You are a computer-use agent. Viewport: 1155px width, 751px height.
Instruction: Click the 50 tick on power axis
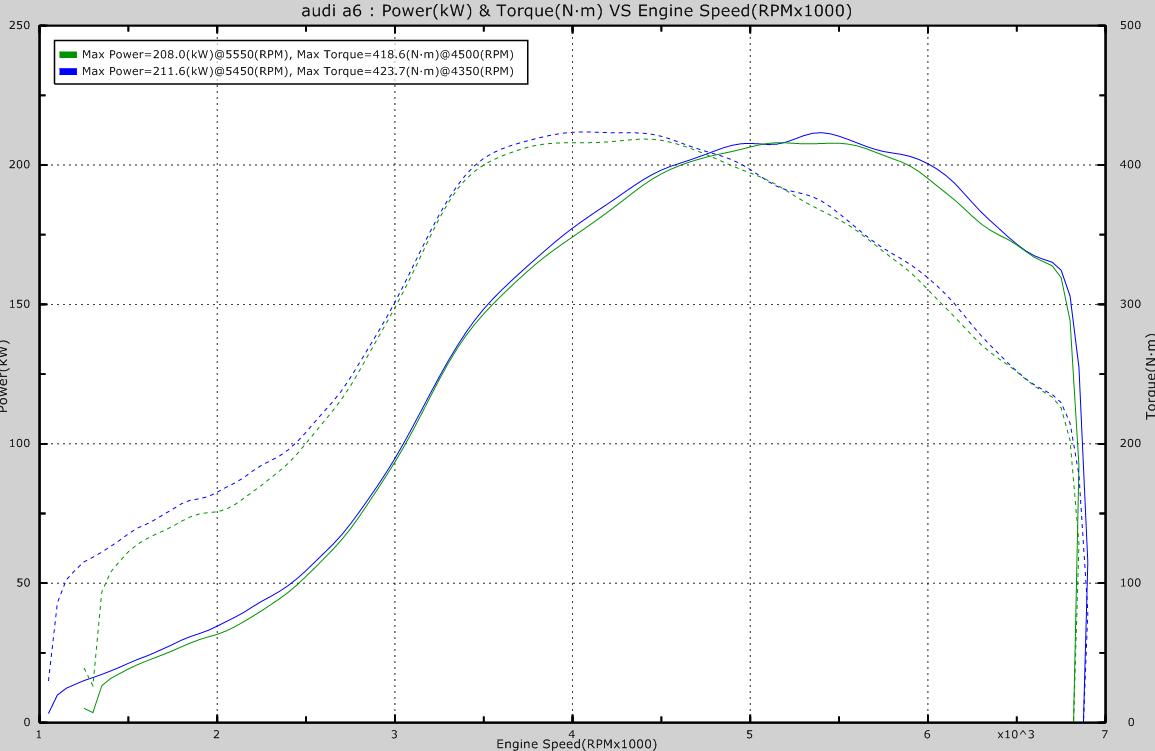[23, 583]
